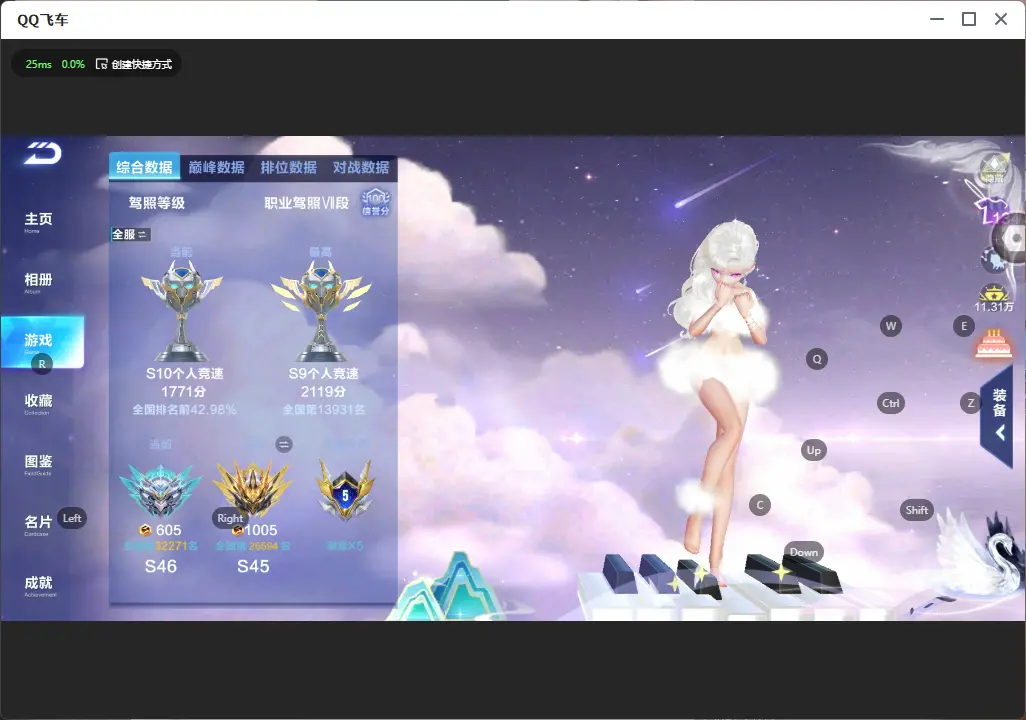Click the 2119分 score text
The width and height of the screenshot is (1026, 720).
[x=323, y=391]
